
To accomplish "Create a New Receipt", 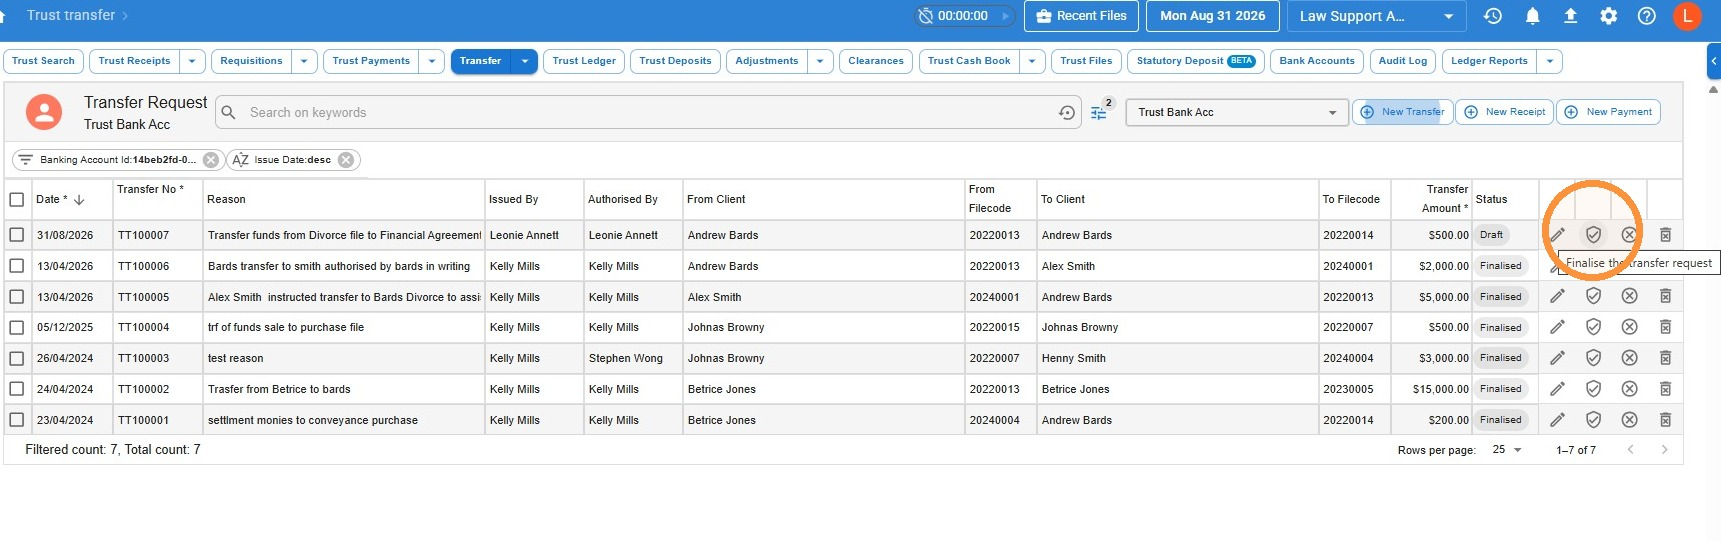I will pyautogui.click(x=1505, y=112).
